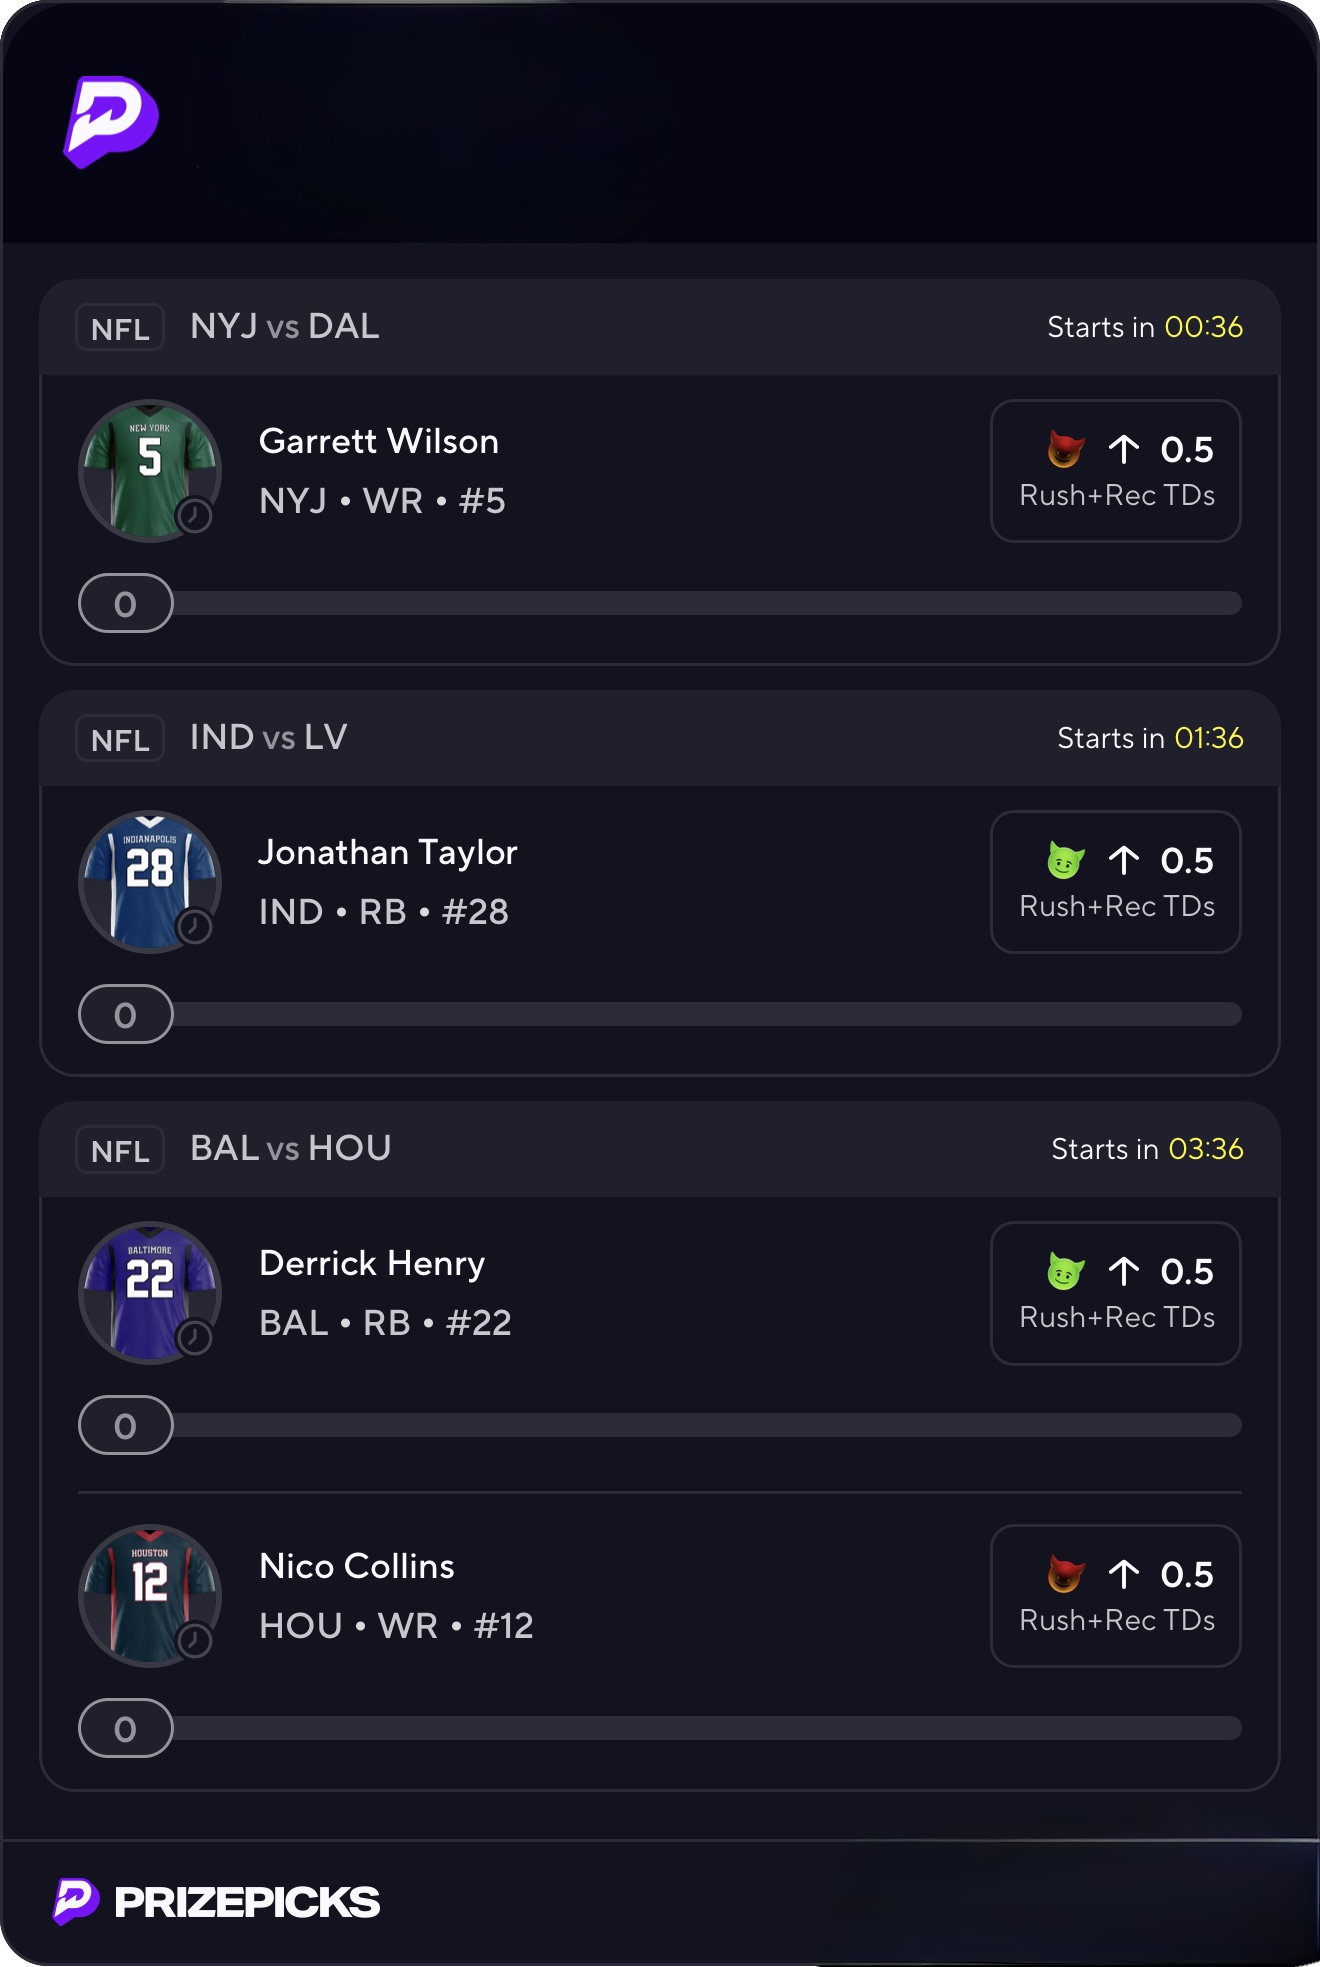Click the PrizePicks footer logo
The image size is (1320, 1967).
pyautogui.click(x=217, y=1901)
